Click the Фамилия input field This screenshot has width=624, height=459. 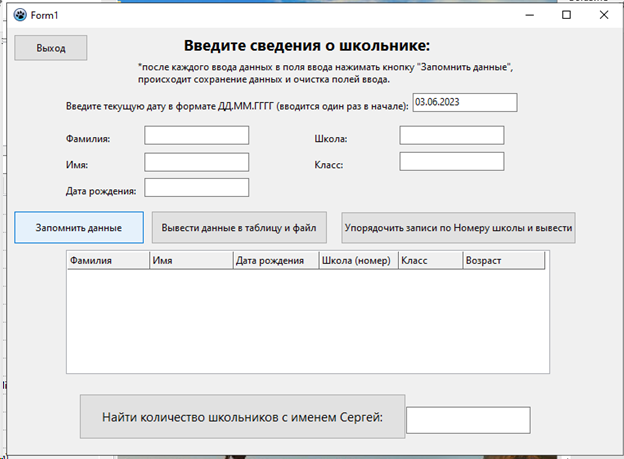(x=197, y=135)
